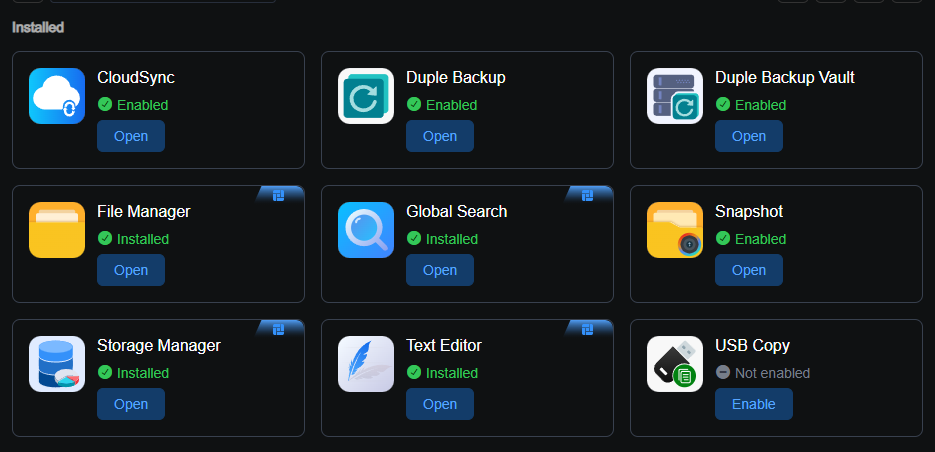935x452 pixels.
Task: Select the USB Copy title text
Action: click(753, 346)
